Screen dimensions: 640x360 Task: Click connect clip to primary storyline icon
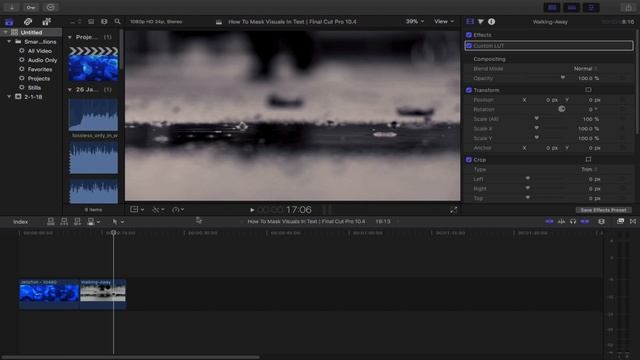[x=51, y=221]
